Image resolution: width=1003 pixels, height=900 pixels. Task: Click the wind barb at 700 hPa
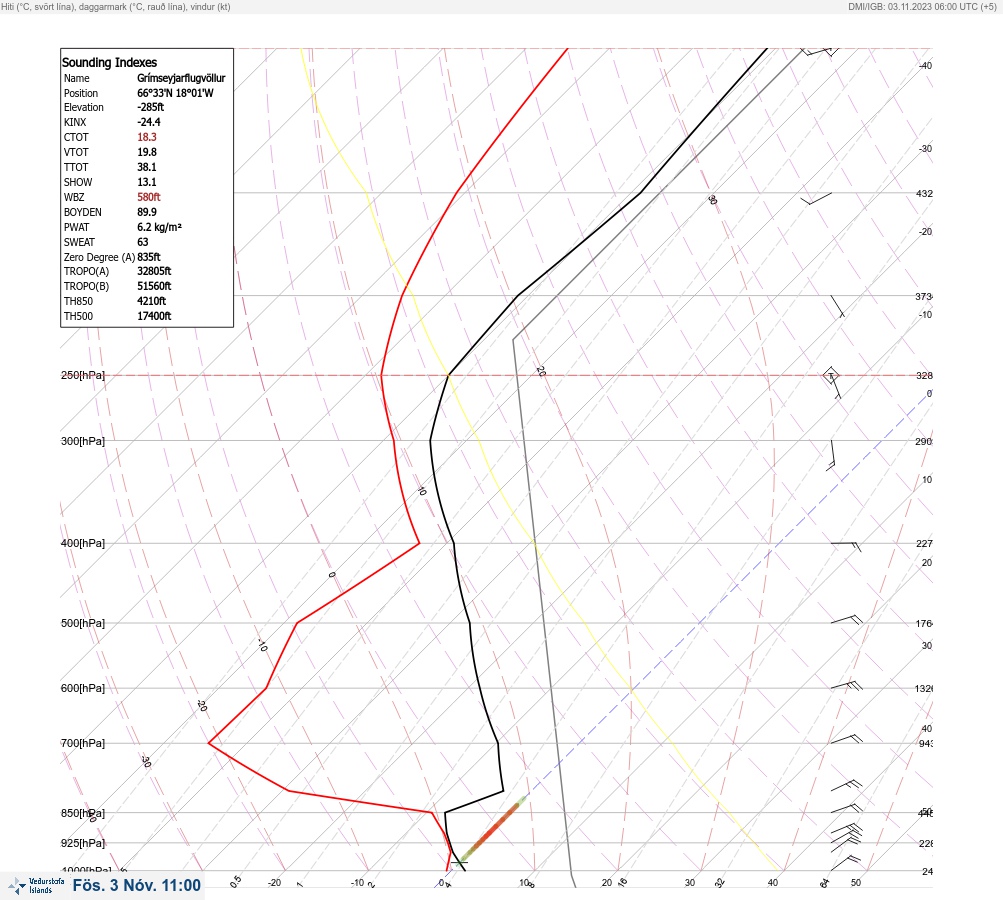(846, 739)
